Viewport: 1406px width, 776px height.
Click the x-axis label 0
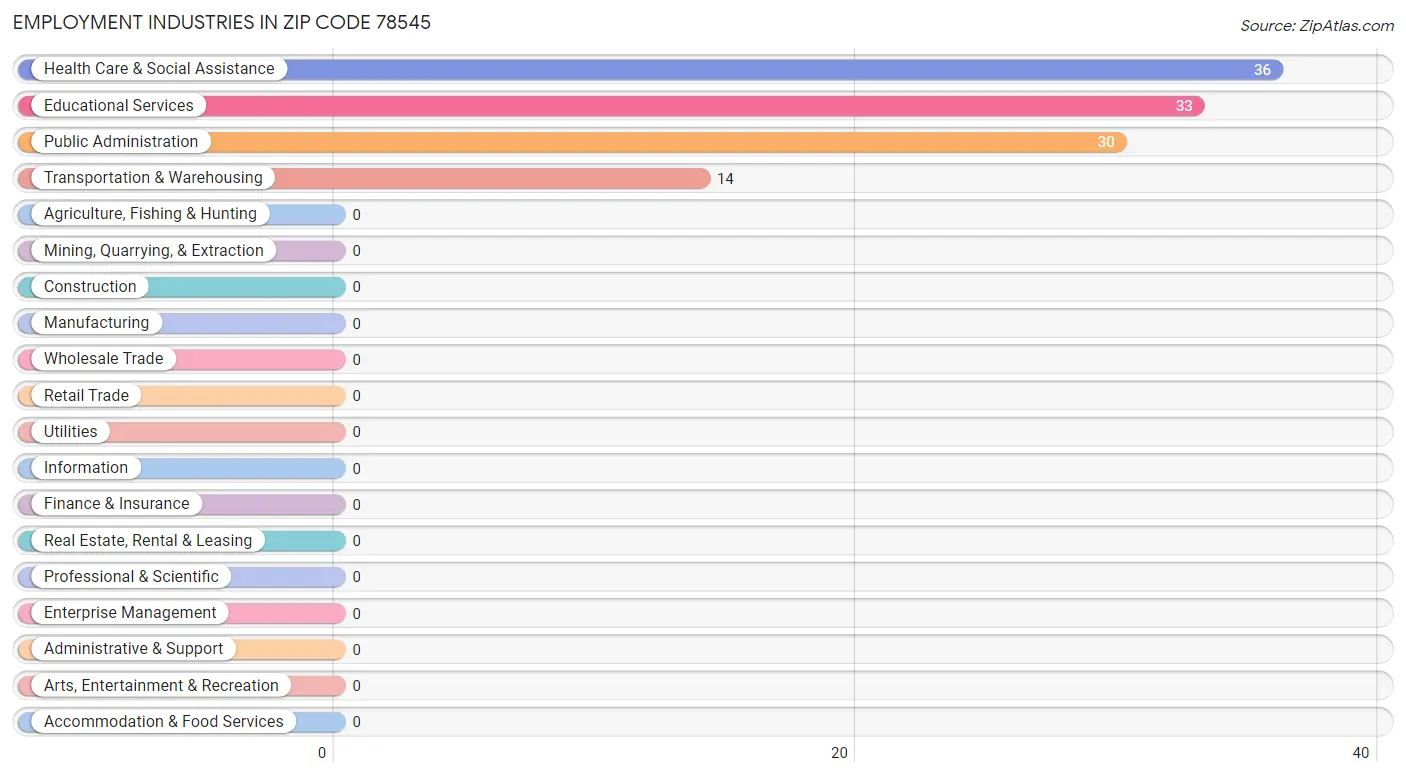pos(322,753)
